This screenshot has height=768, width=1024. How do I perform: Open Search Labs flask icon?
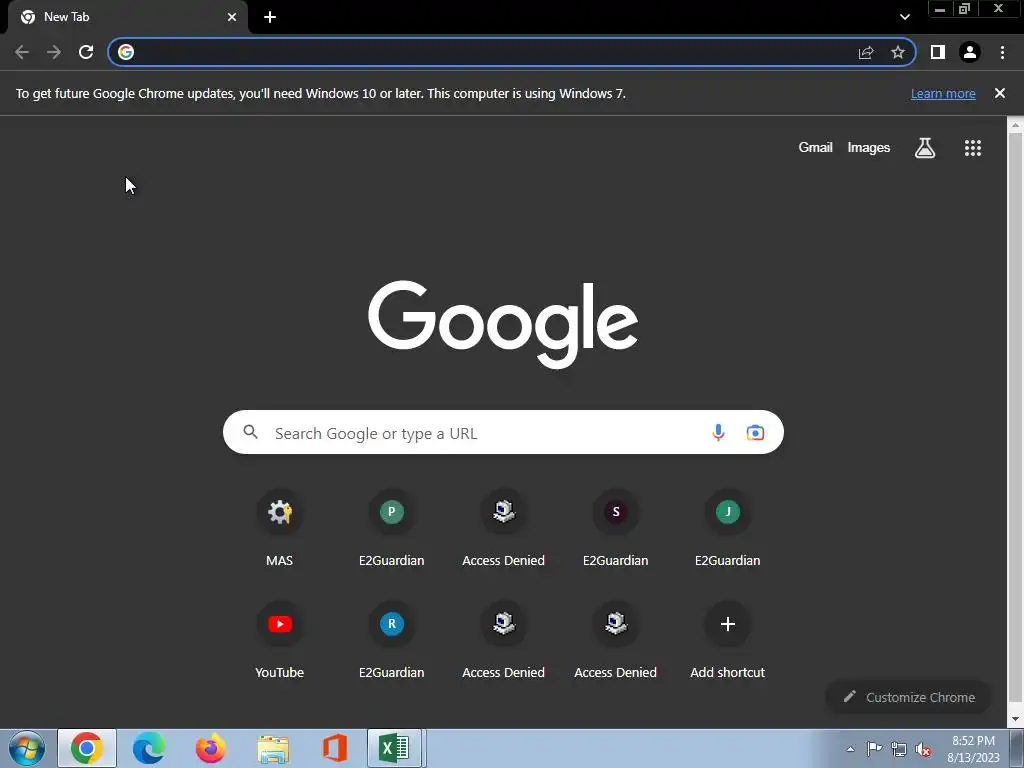coord(925,148)
